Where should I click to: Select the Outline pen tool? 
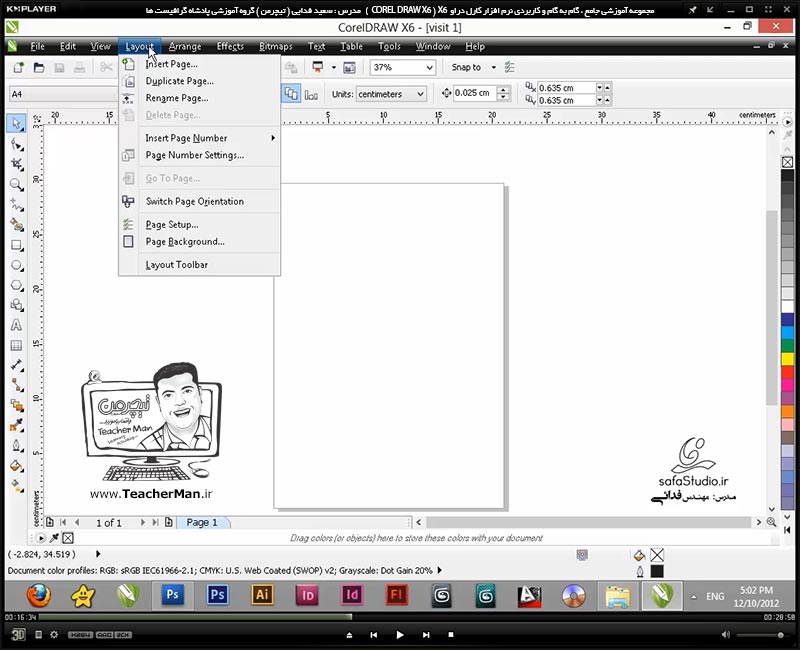coord(16,445)
